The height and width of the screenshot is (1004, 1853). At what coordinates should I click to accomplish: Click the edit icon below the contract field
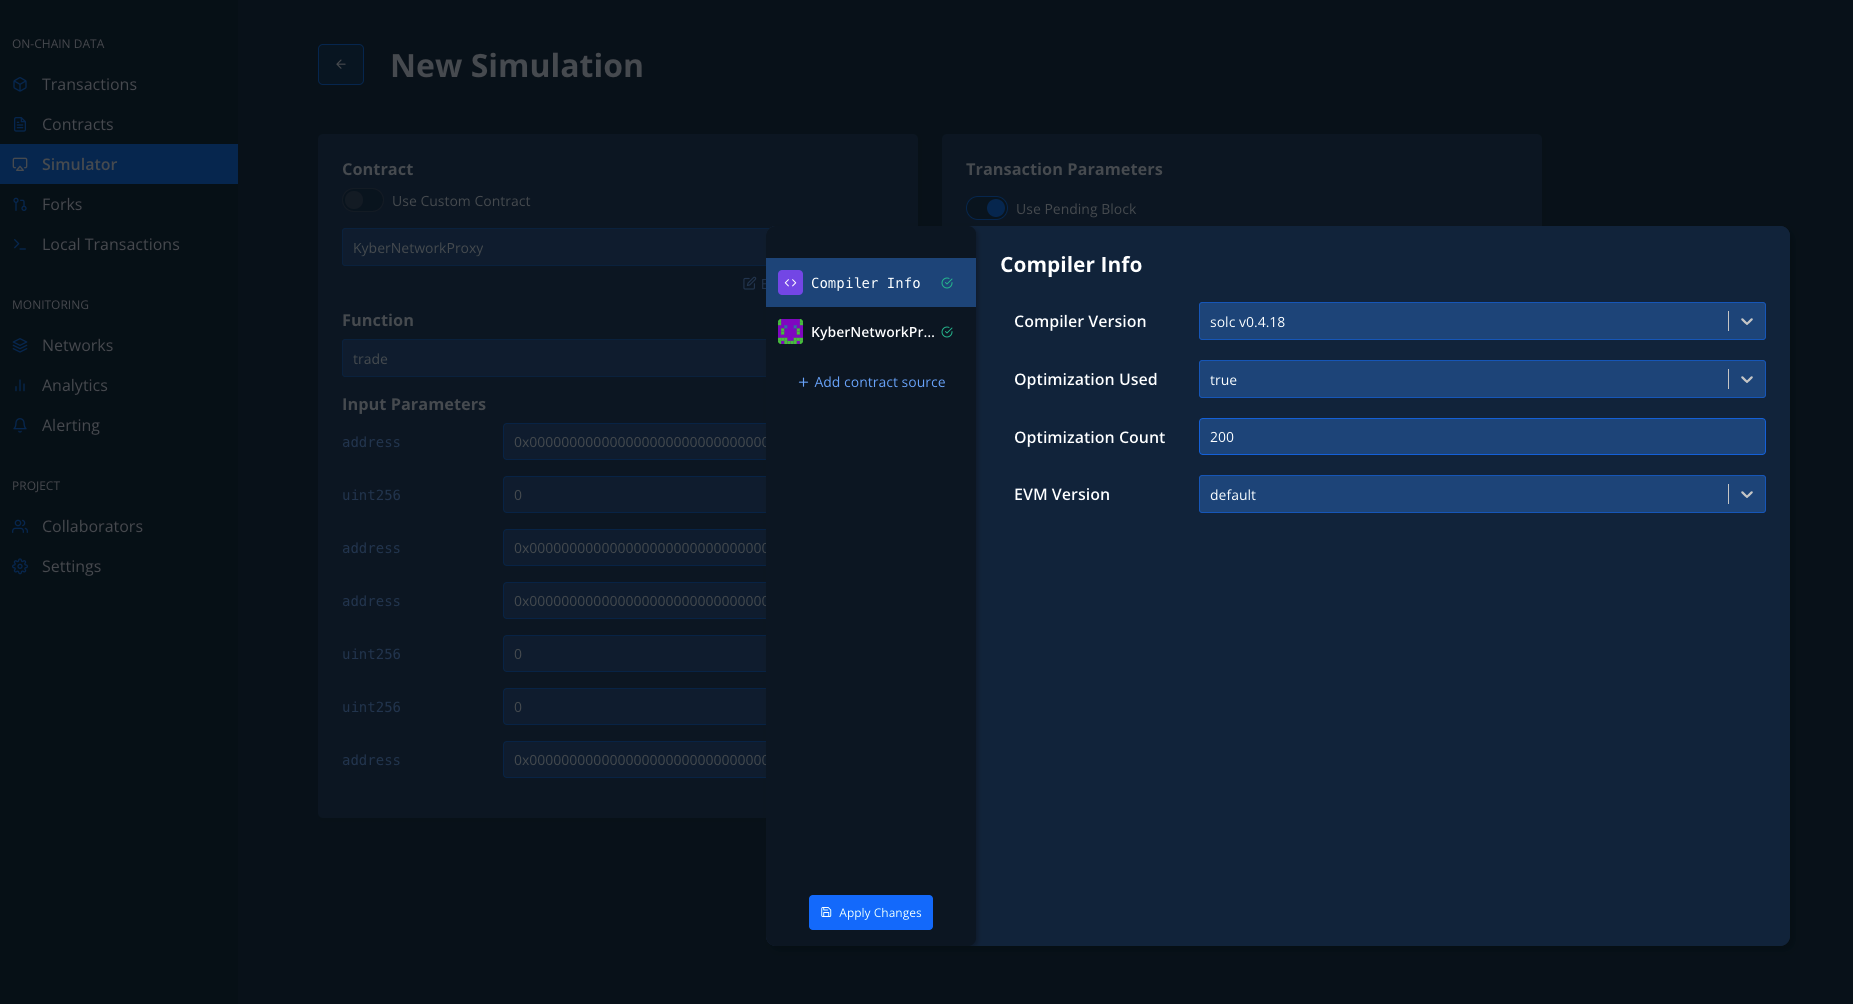click(749, 283)
